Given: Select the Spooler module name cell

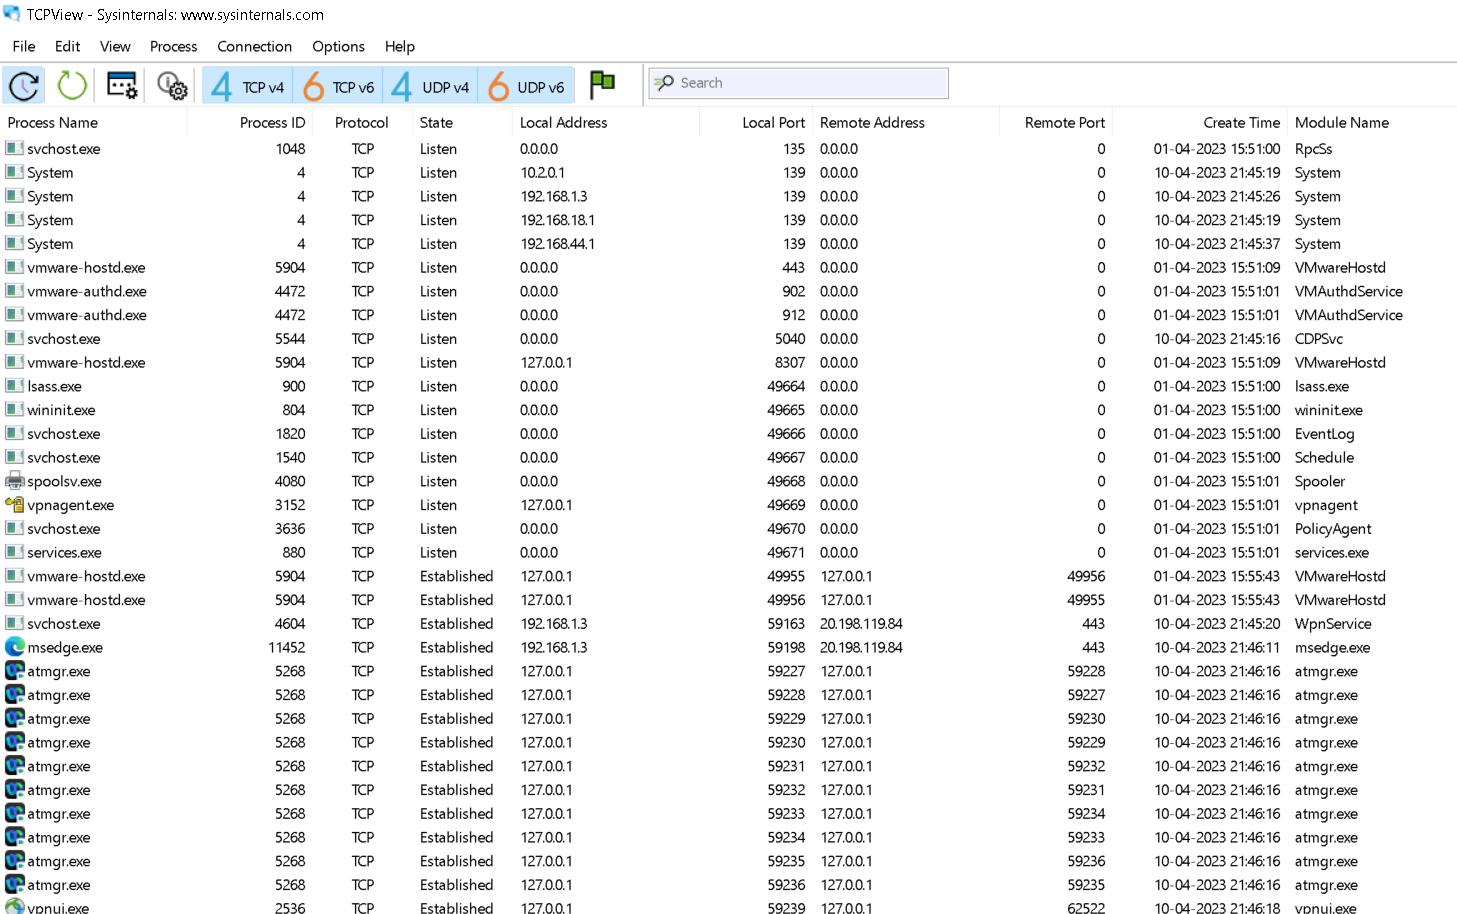Looking at the screenshot, I should click(x=1320, y=481).
